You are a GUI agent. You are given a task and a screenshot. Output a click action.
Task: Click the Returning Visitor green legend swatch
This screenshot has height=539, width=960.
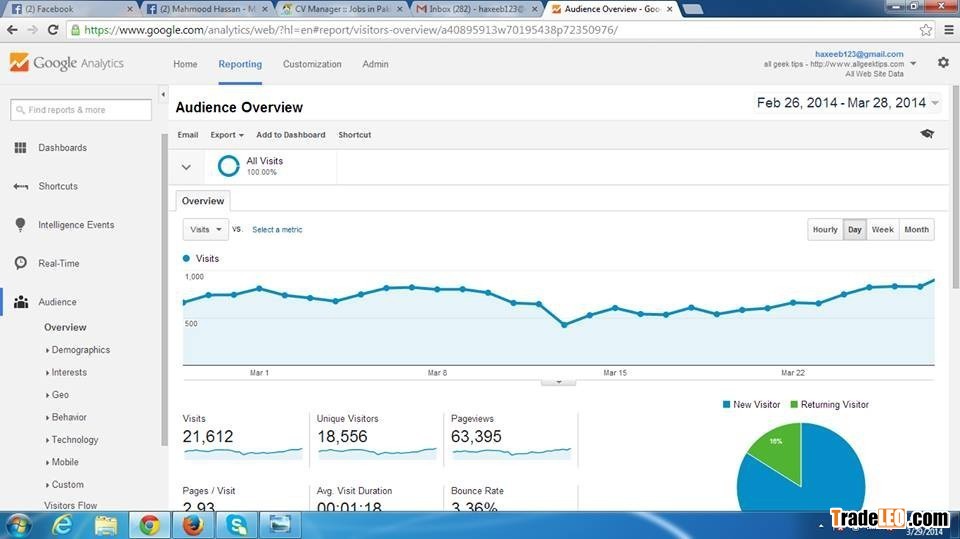(794, 404)
